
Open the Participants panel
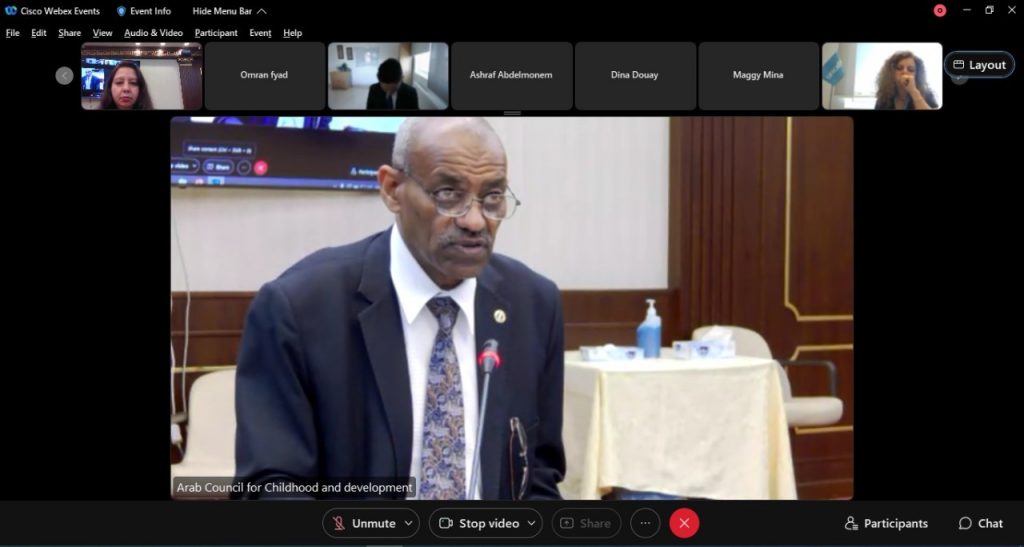886,524
